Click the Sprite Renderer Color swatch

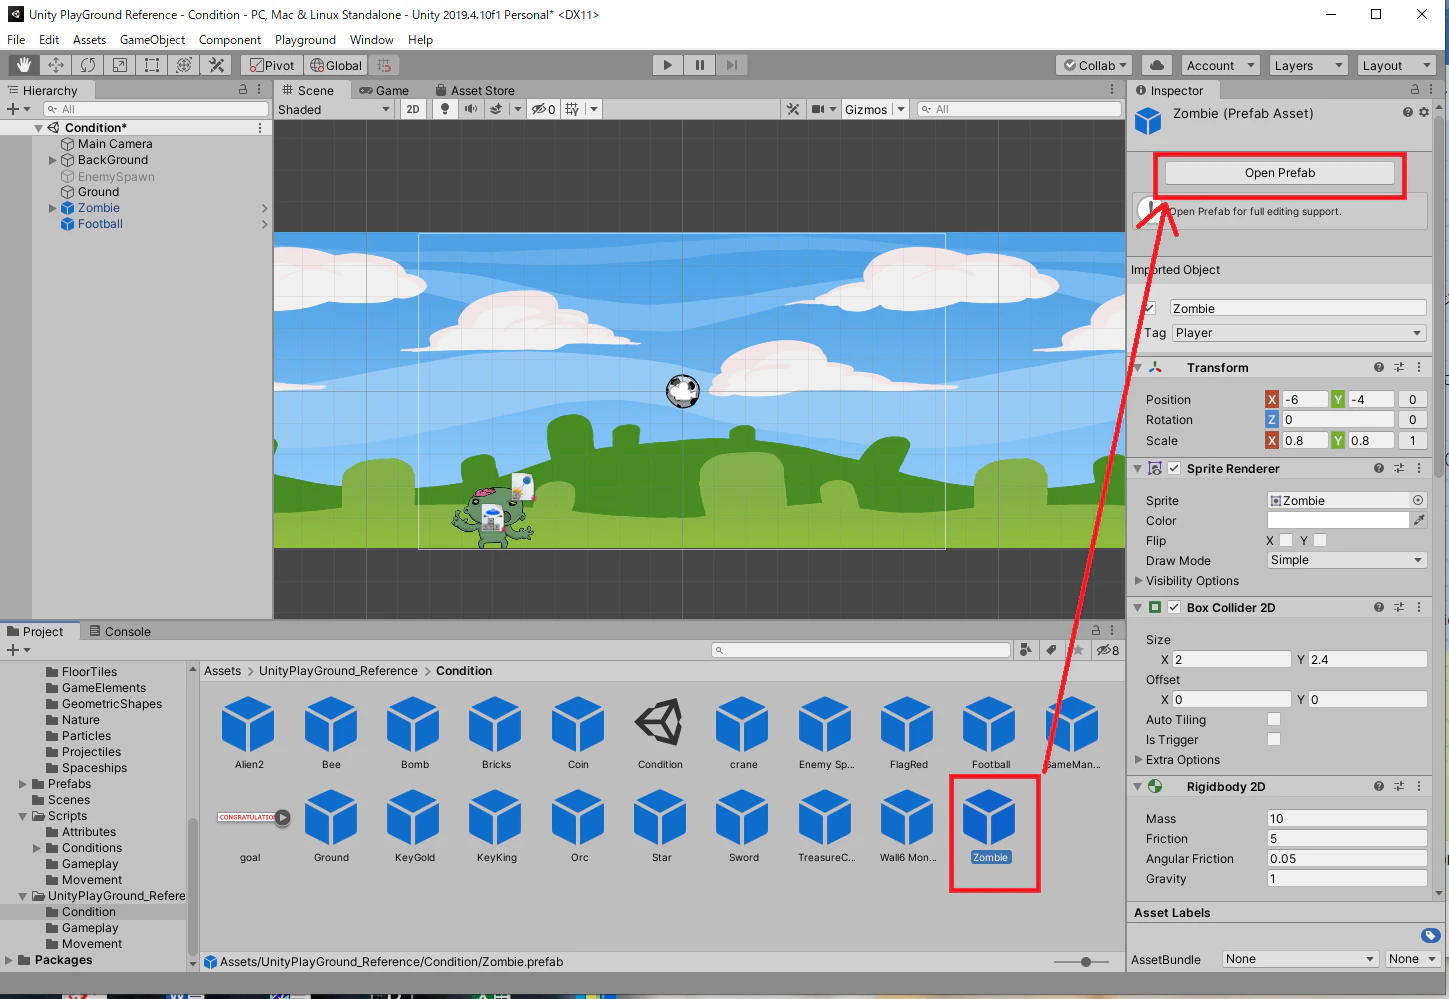(x=1338, y=520)
